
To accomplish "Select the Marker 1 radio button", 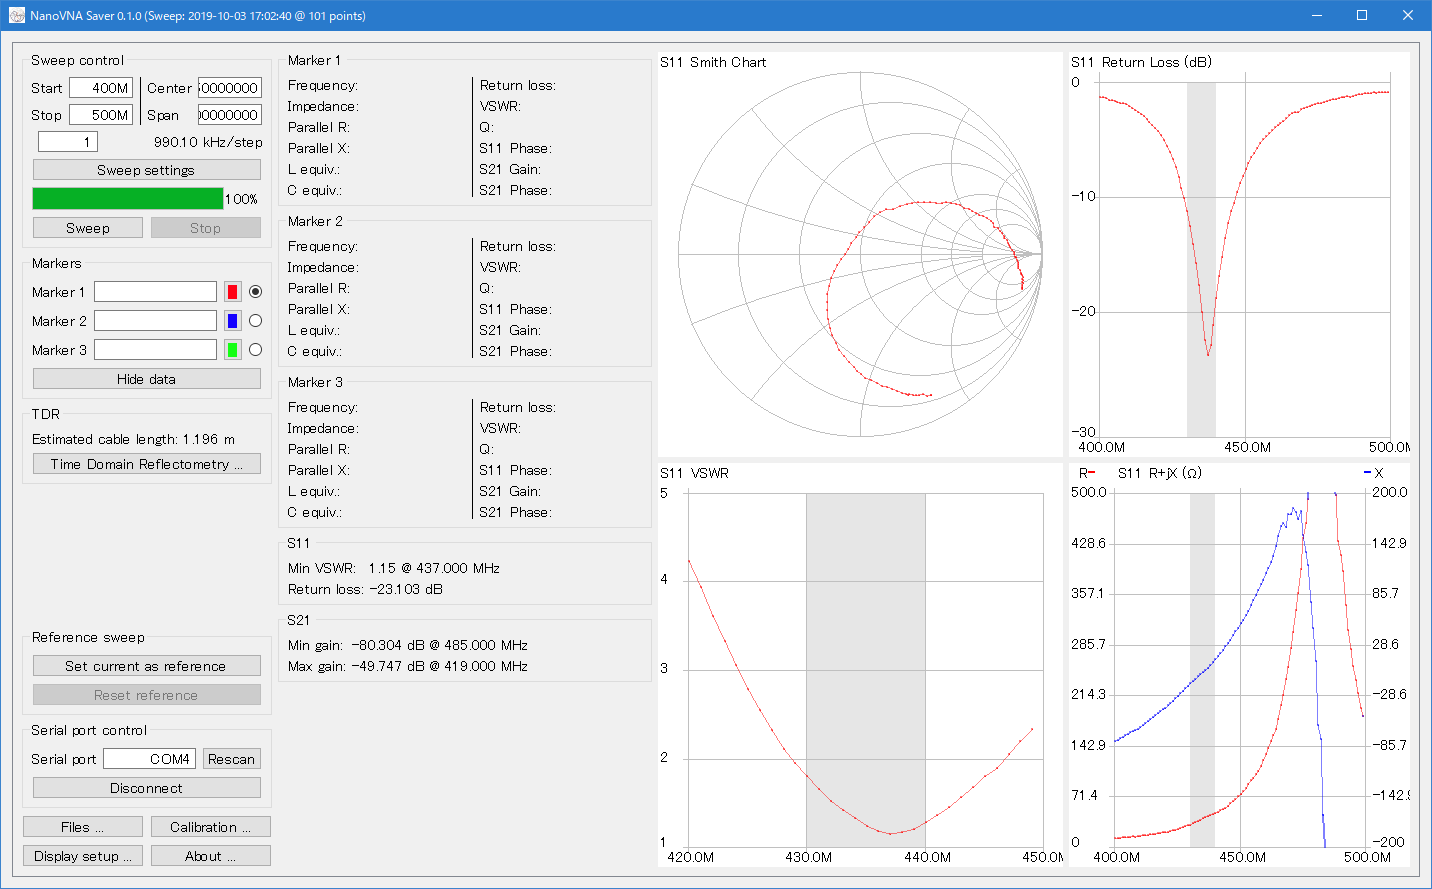I will (255, 292).
